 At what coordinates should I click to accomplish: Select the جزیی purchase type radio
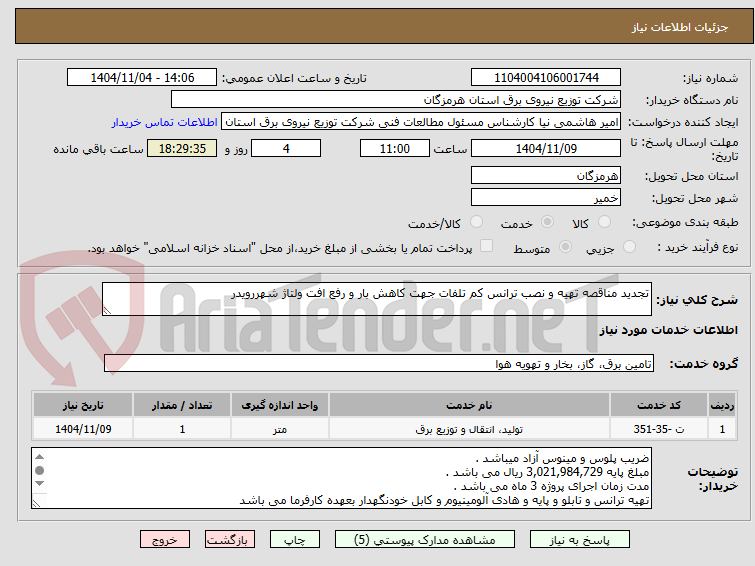[x=629, y=247]
